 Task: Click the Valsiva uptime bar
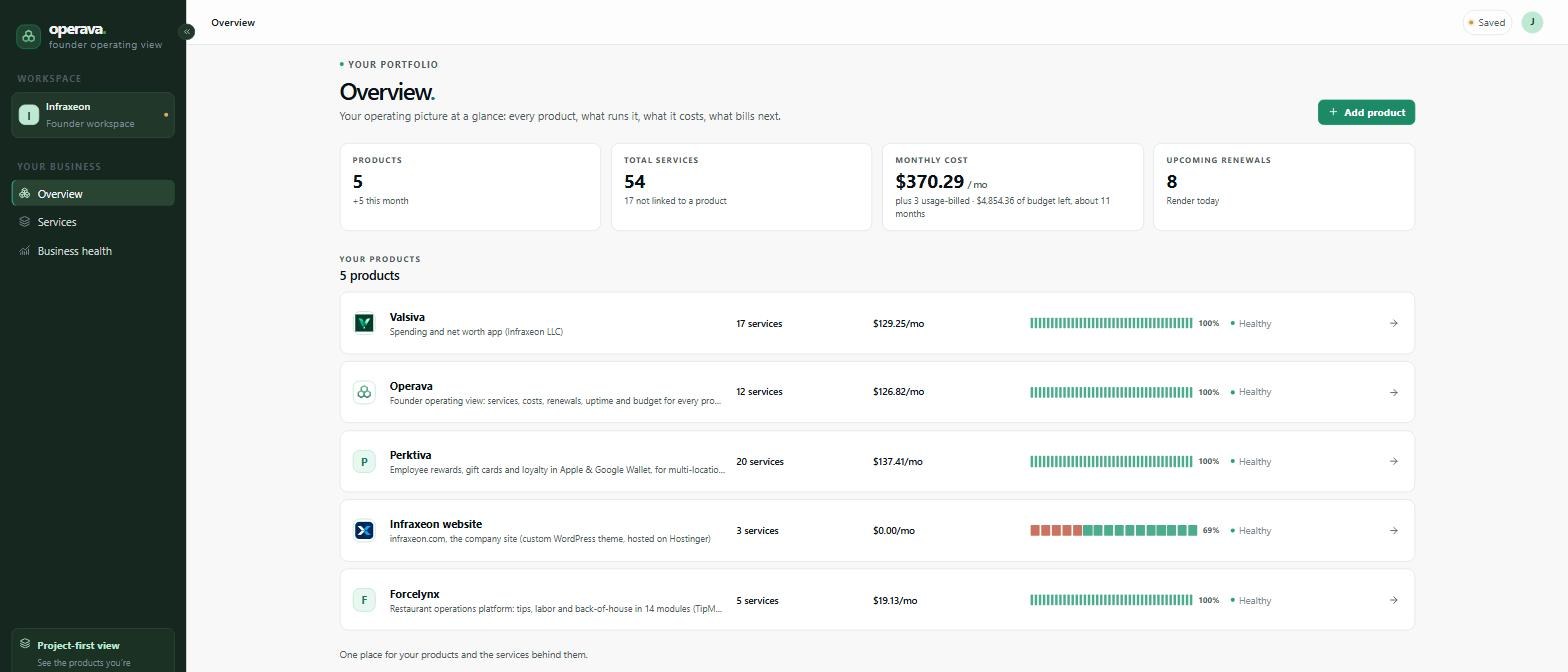tap(1111, 323)
